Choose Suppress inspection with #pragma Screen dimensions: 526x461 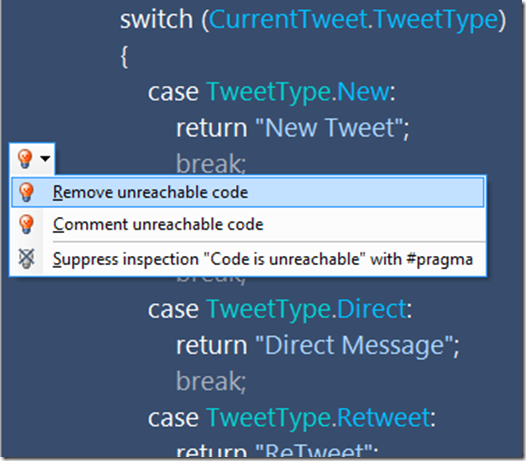(248, 259)
